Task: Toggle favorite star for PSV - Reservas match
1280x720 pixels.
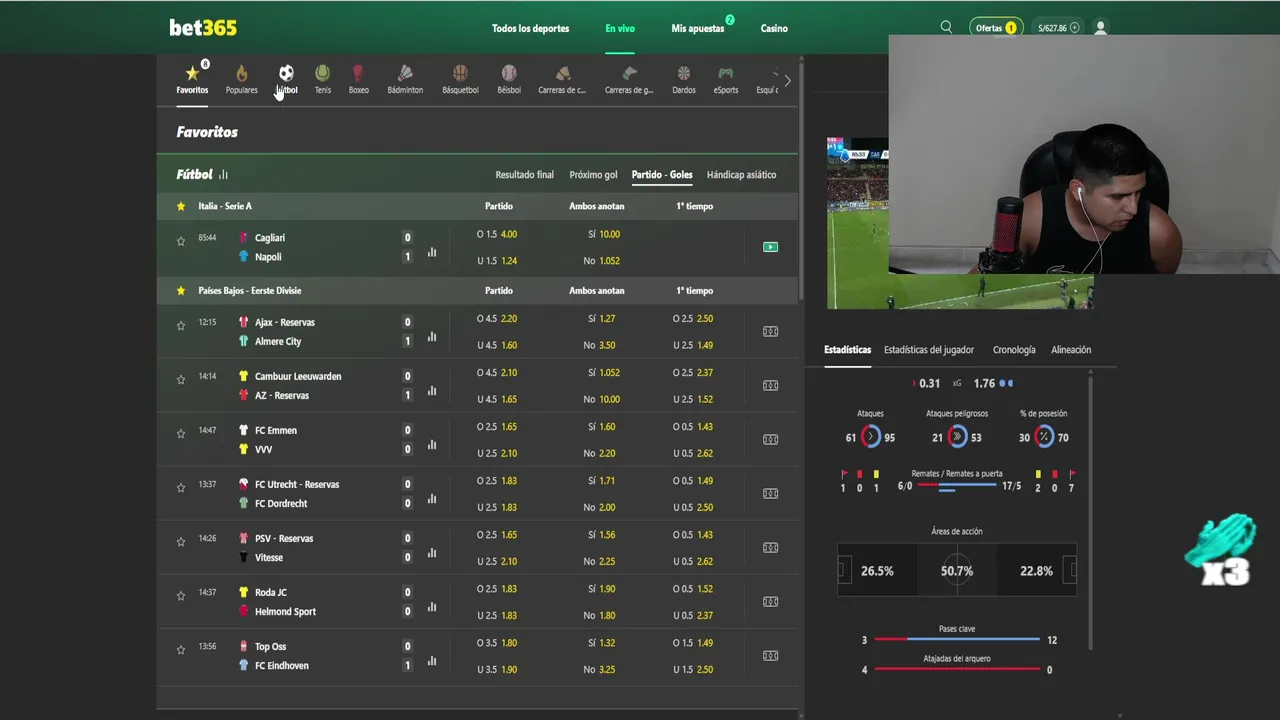Action: (181, 541)
